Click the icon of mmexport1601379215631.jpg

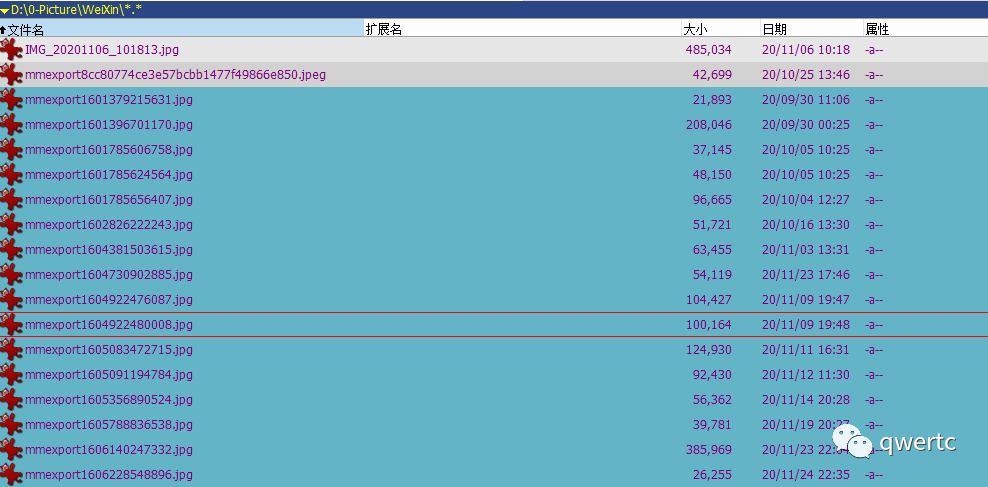pyautogui.click(x=11, y=100)
